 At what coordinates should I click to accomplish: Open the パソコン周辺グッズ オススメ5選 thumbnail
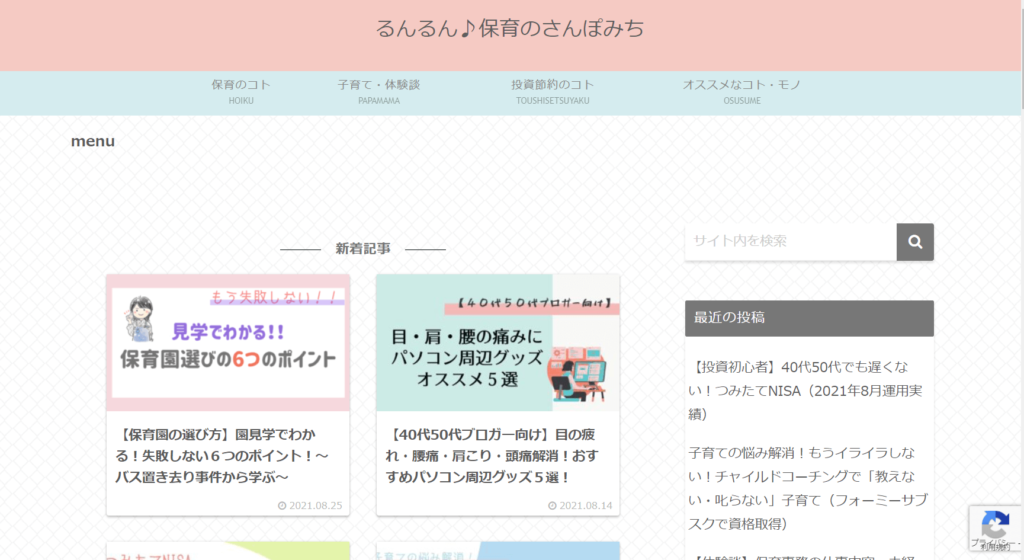[x=497, y=343]
